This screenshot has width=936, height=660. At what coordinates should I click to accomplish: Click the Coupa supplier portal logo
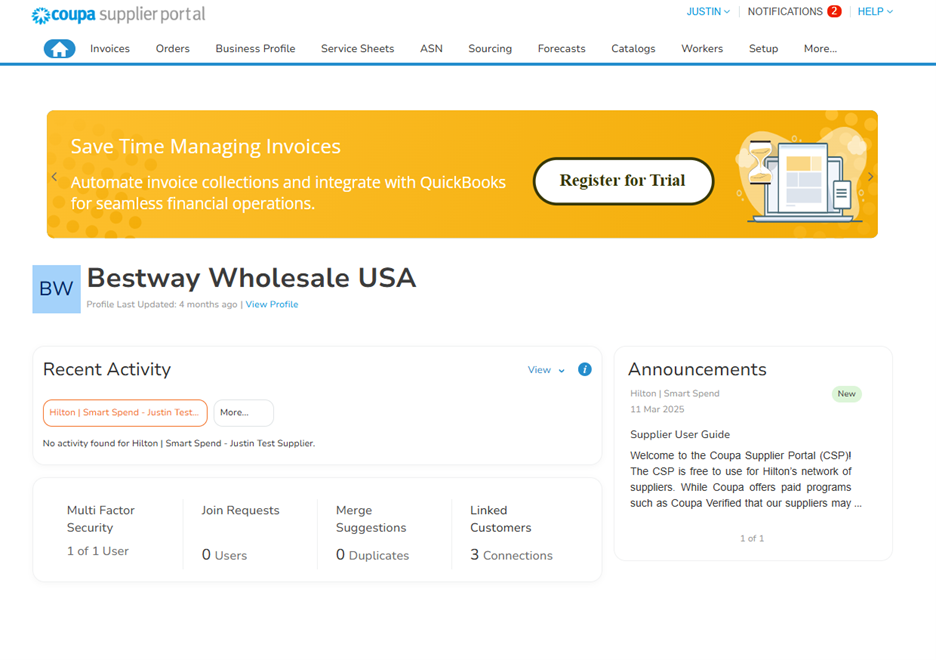118,15
